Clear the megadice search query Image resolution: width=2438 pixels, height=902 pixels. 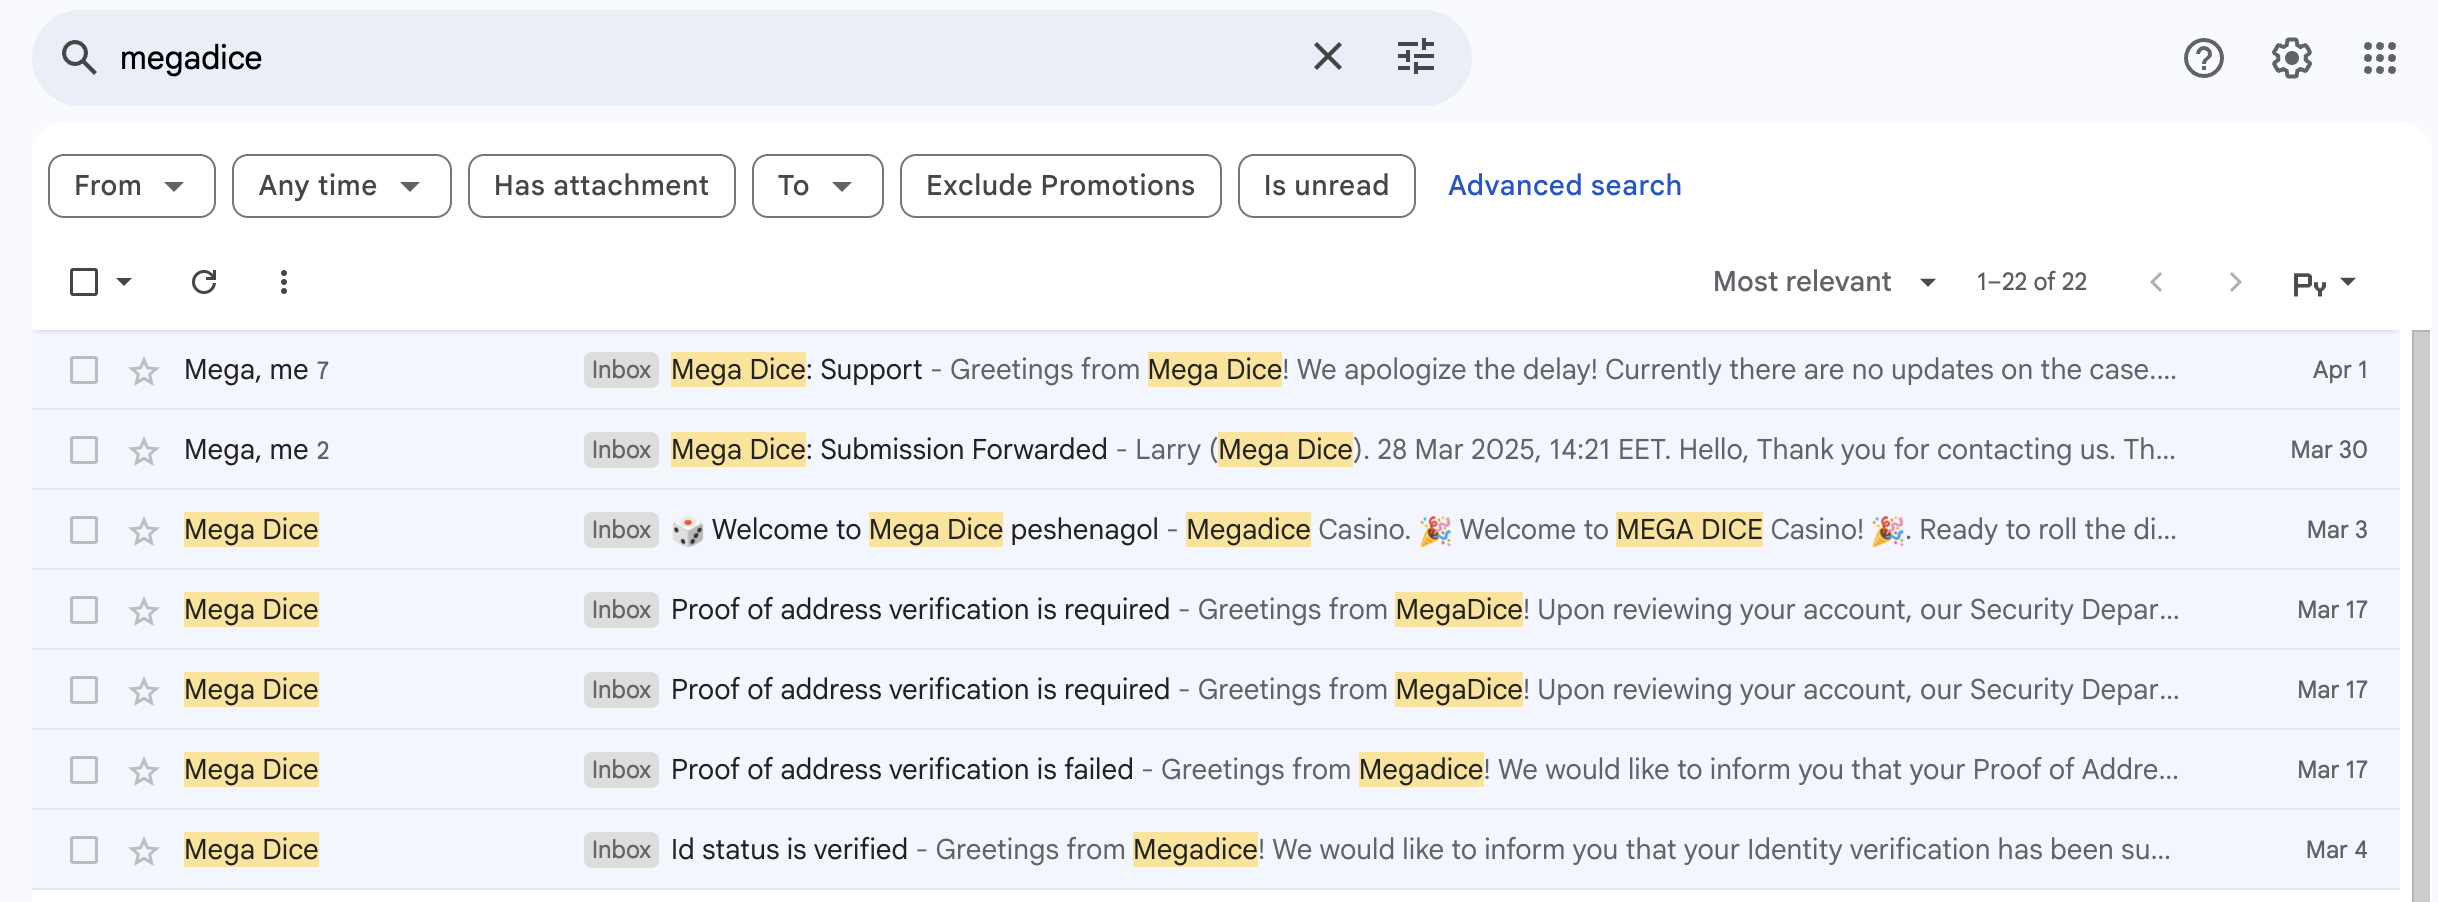click(1327, 57)
